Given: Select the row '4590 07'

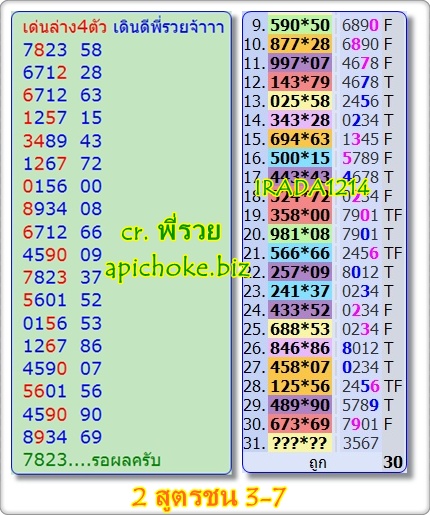Looking at the screenshot, I should point(62,368).
